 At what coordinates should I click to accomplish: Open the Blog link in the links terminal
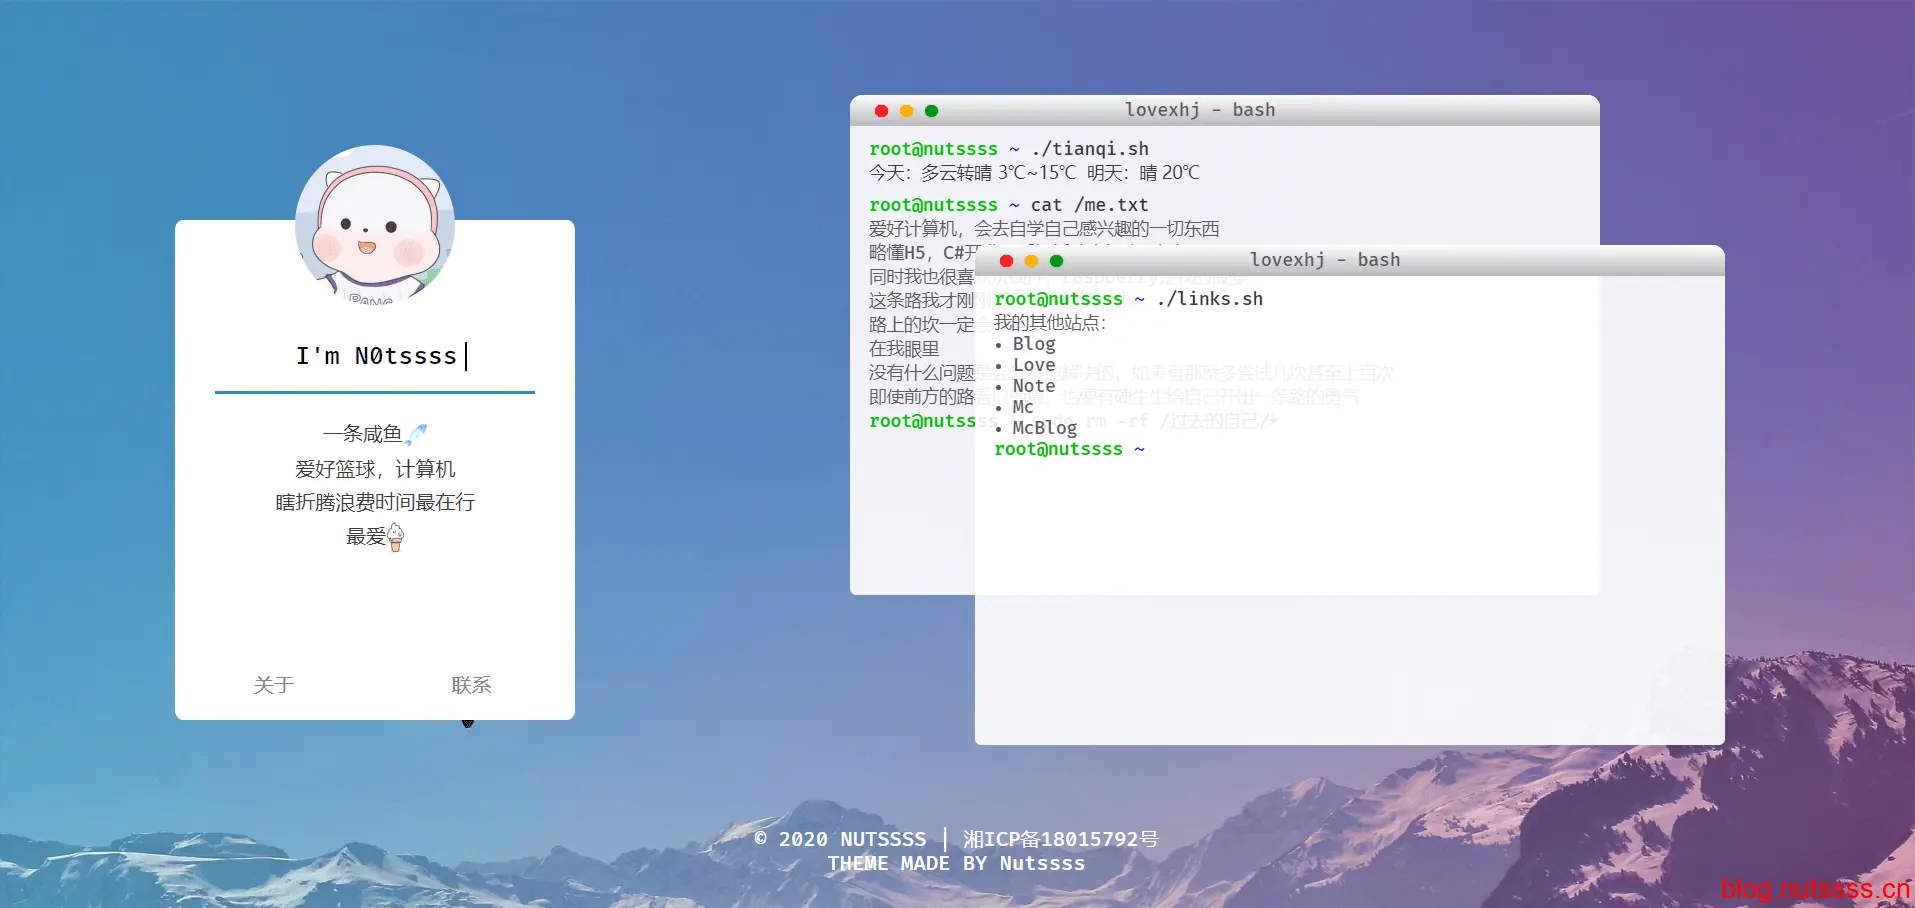click(1033, 344)
